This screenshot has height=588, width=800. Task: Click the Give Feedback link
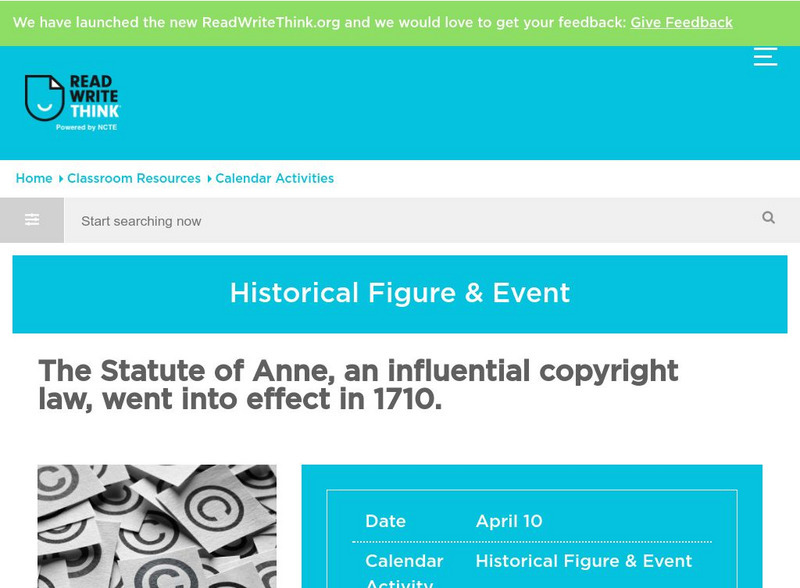(681, 22)
